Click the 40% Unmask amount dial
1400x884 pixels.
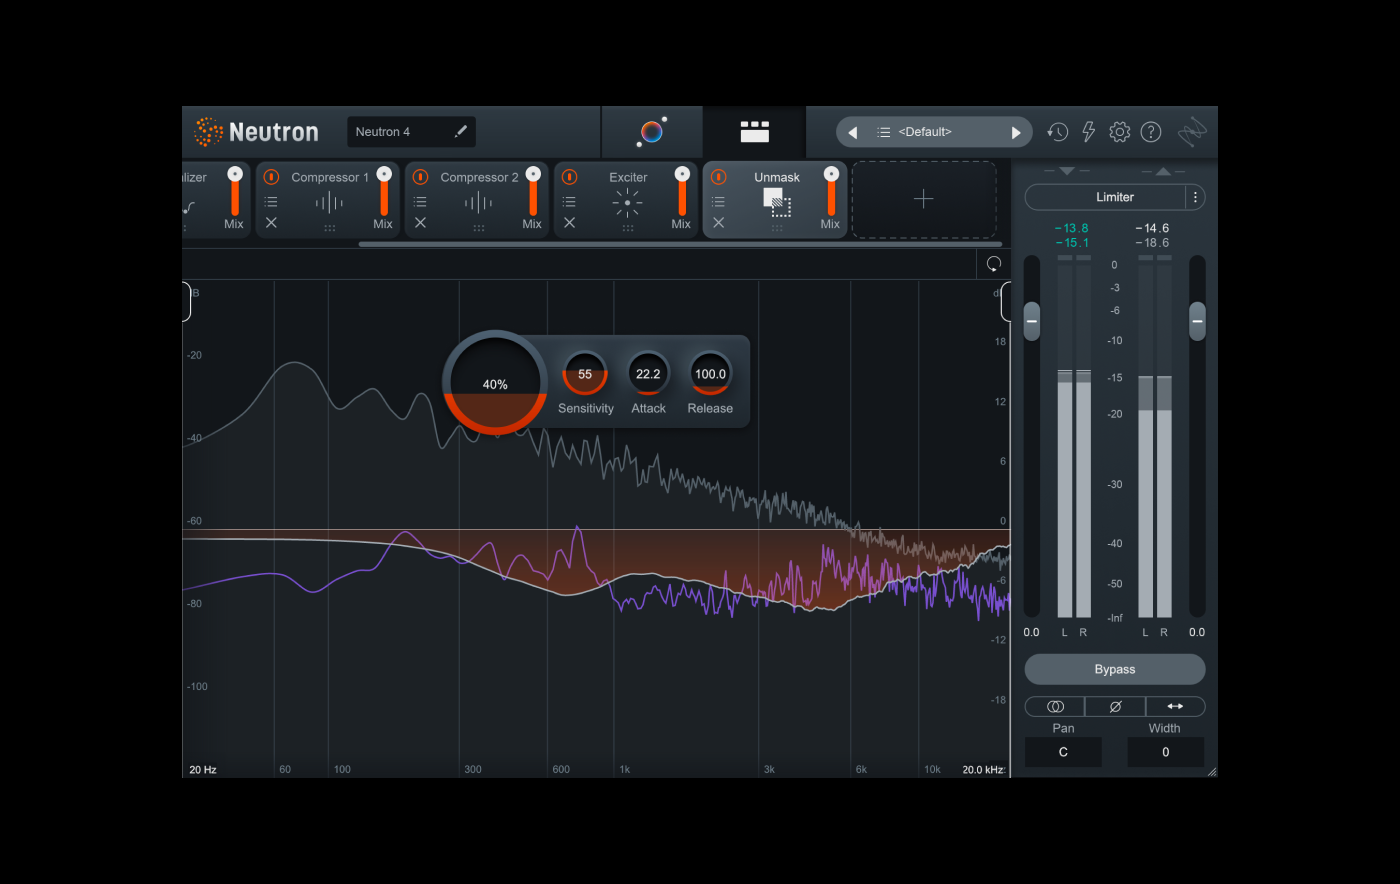pos(495,383)
